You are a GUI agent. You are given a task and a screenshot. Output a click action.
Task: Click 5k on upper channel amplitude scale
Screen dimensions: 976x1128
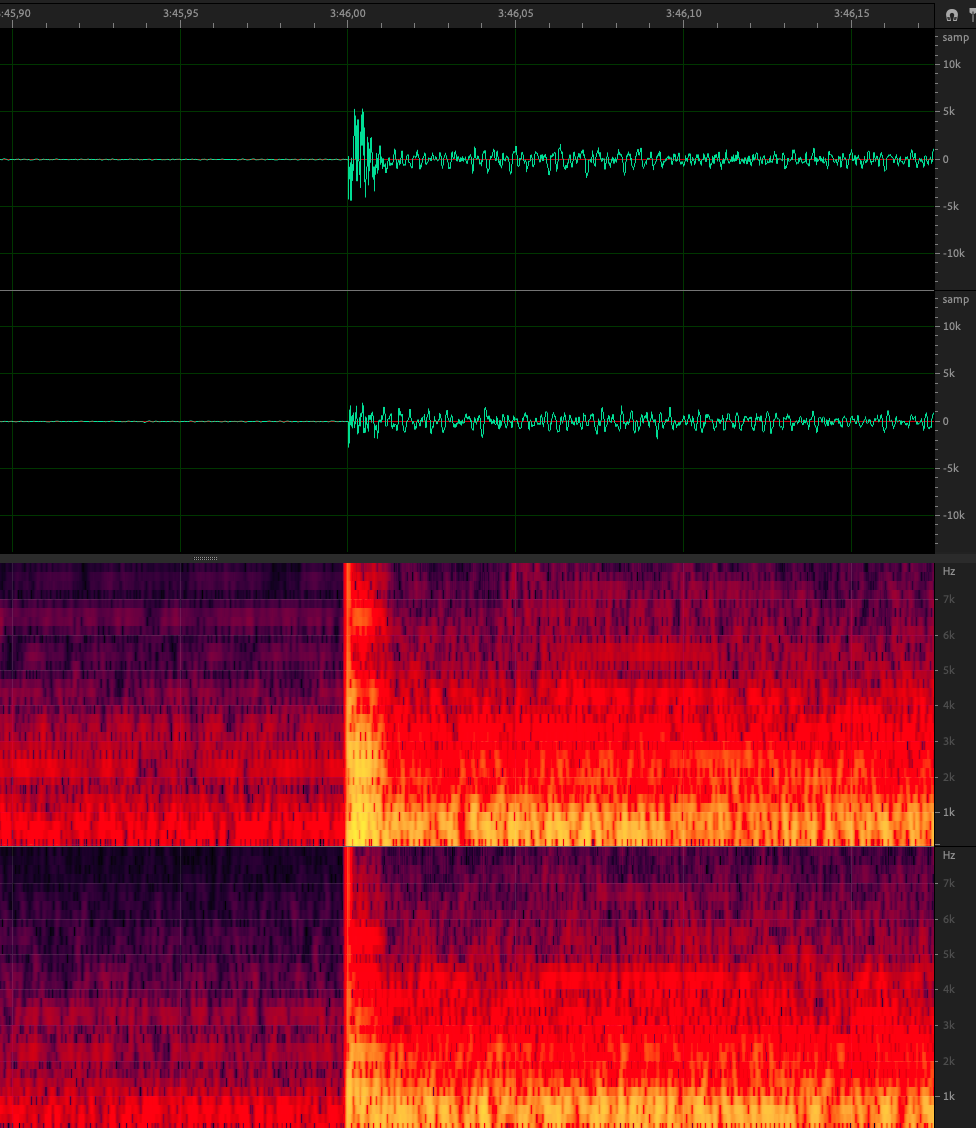click(x=952, y=112)
